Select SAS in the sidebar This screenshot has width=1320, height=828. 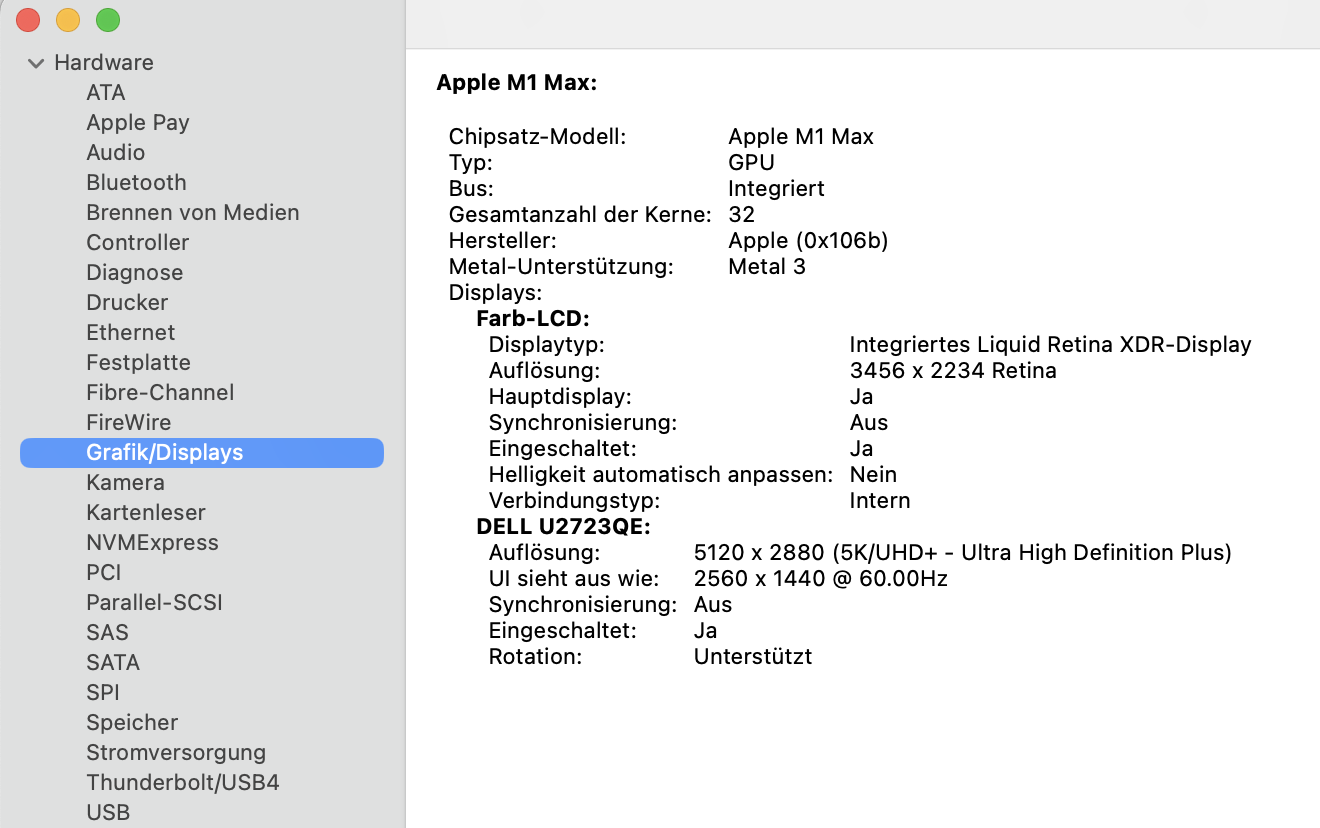(x=107, y=633)
